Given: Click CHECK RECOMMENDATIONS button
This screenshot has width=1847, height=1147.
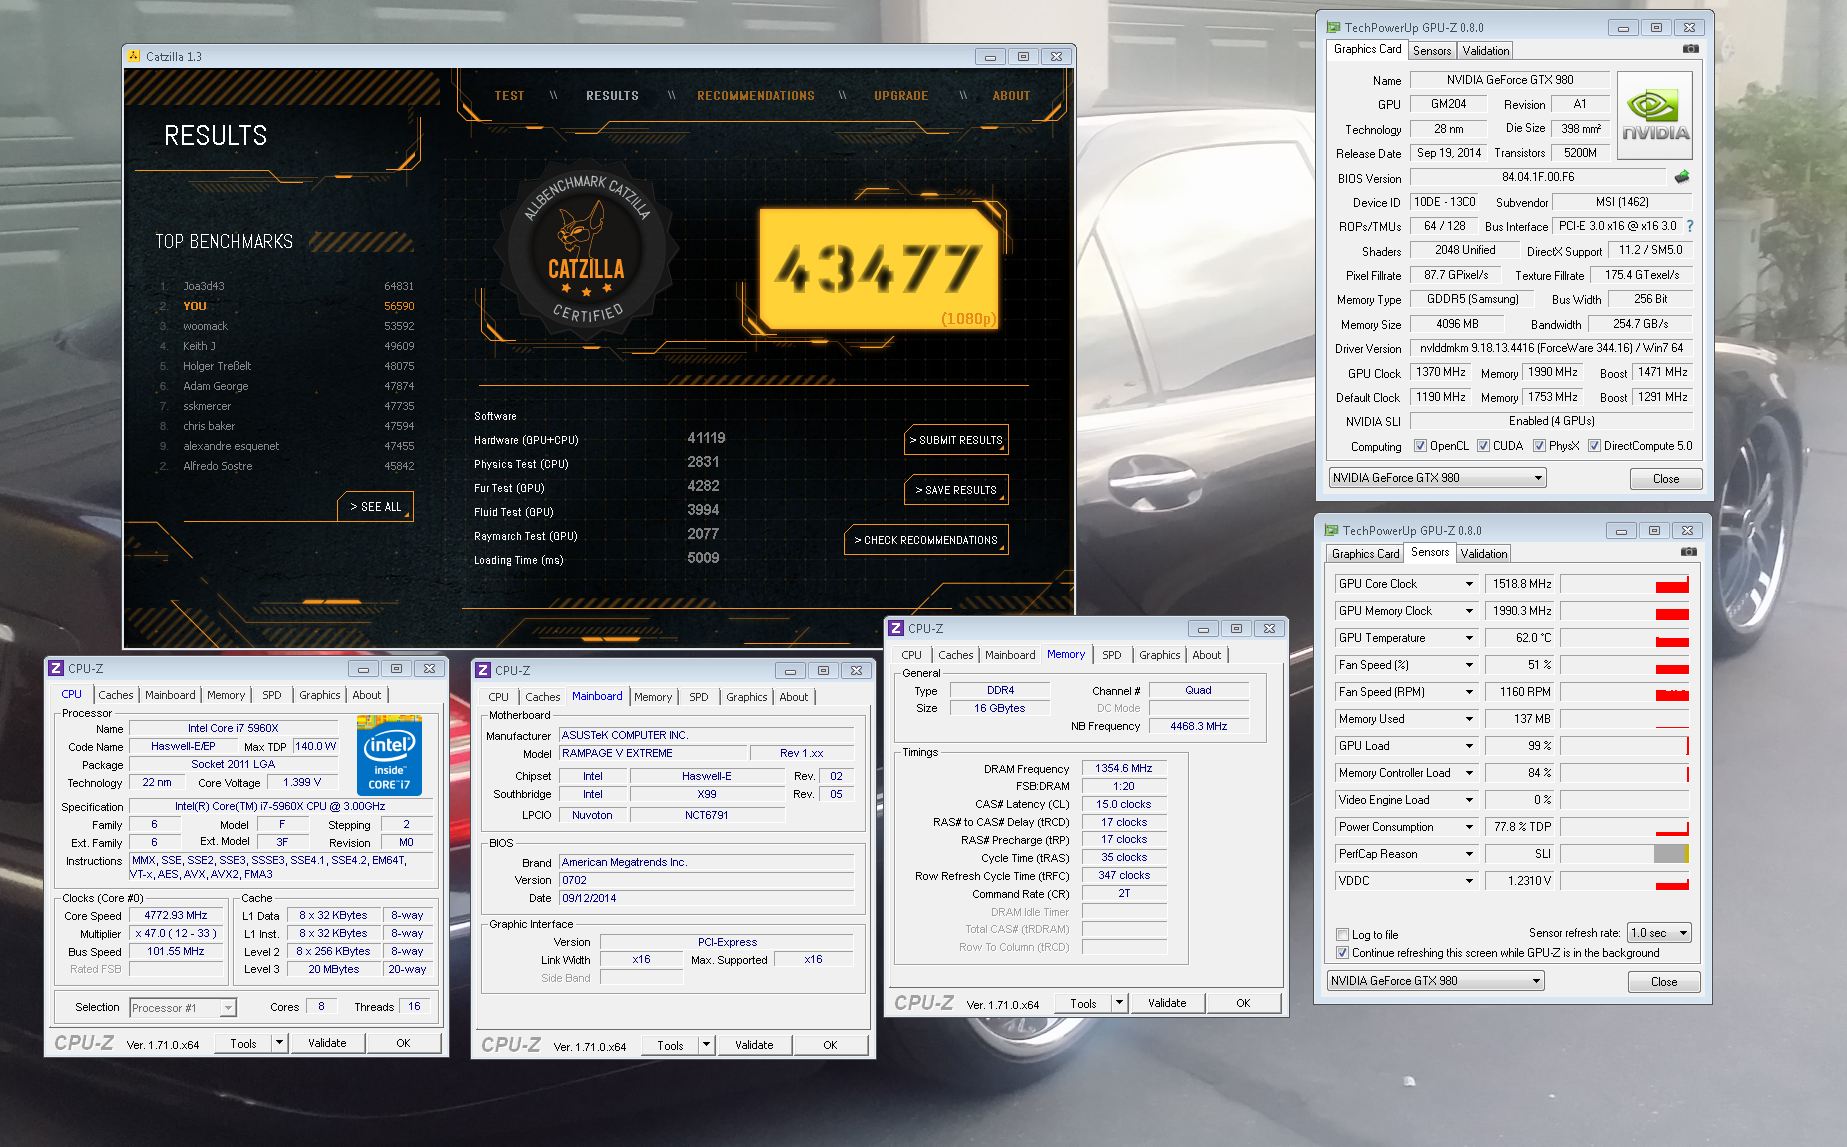Looking at the screenshot, I should (x=925, y=540).
